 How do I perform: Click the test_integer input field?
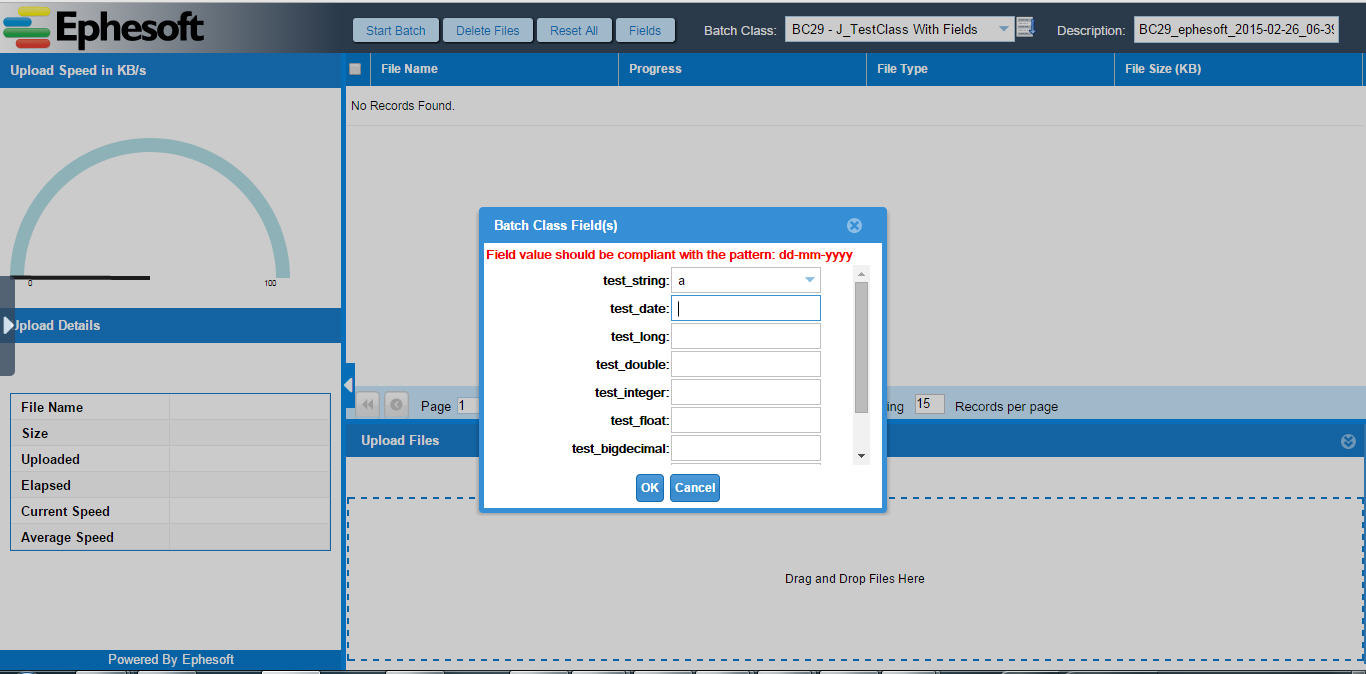pyautogui.click(x=746, y=392)
